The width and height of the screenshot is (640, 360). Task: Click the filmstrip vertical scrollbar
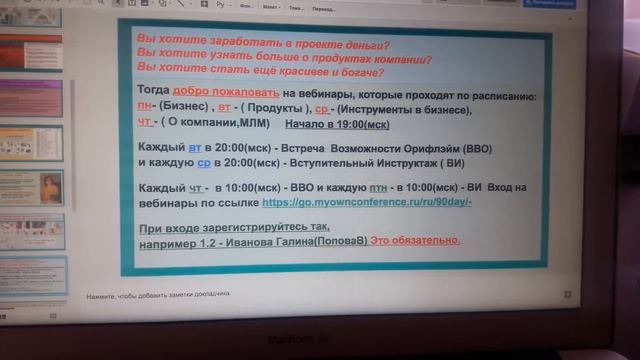73,145
